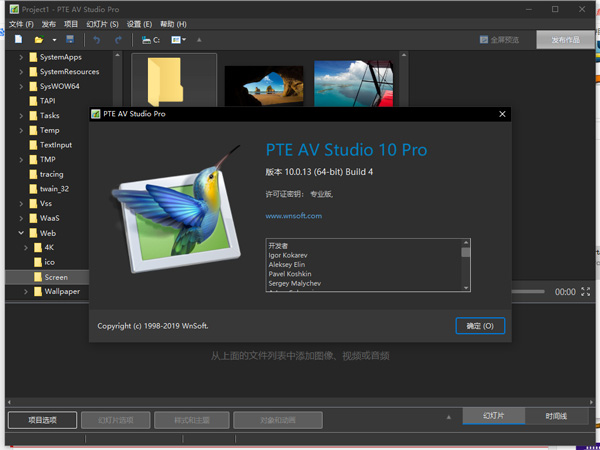Click the PTE app icon in main title bar

tap(14, 9)
